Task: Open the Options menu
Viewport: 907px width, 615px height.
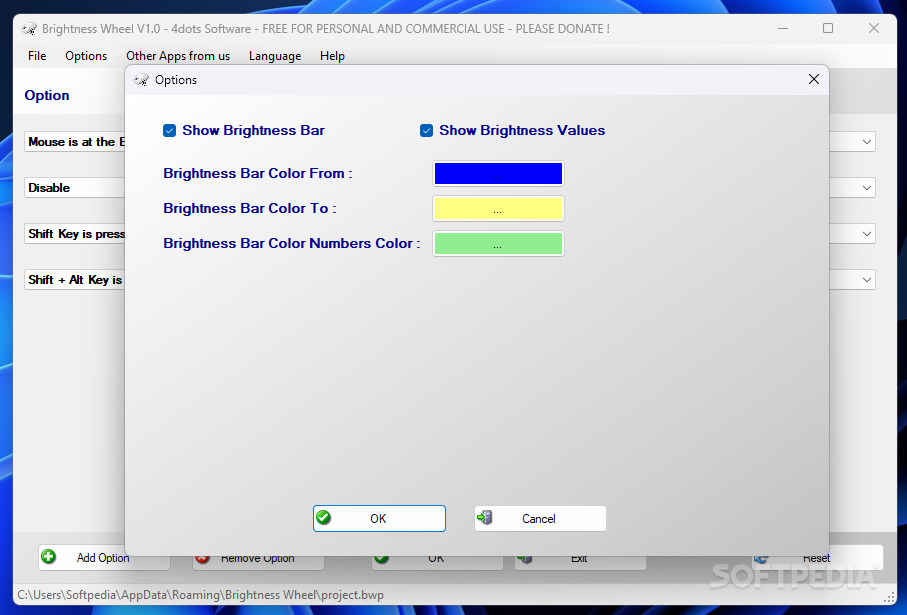Action: 86,56
